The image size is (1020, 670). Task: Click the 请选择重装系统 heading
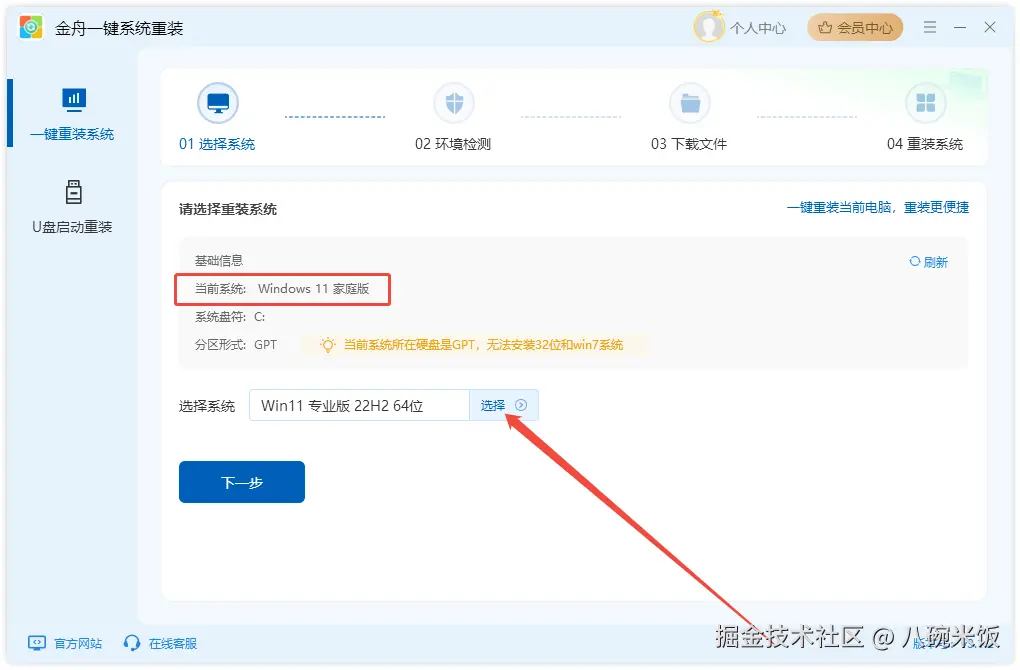coord(228,209)
